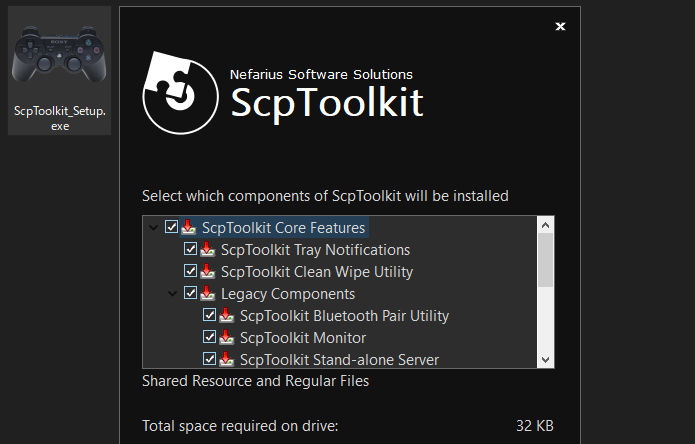695x444 pixels.
Task: Click the '32 KB' required space value
Action: pos(535,426)
